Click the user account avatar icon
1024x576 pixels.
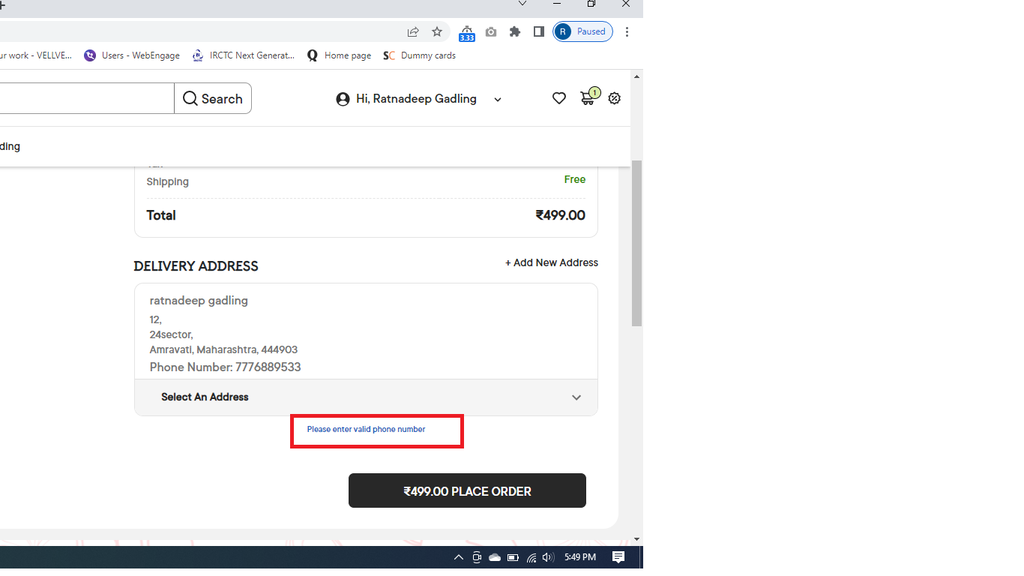pos(343,99)
